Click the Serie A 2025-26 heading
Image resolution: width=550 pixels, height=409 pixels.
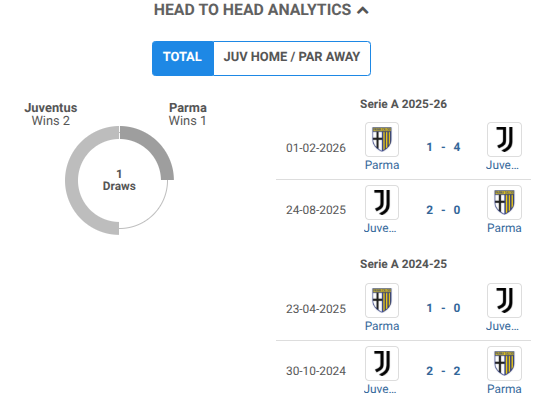tap(403, 104)
